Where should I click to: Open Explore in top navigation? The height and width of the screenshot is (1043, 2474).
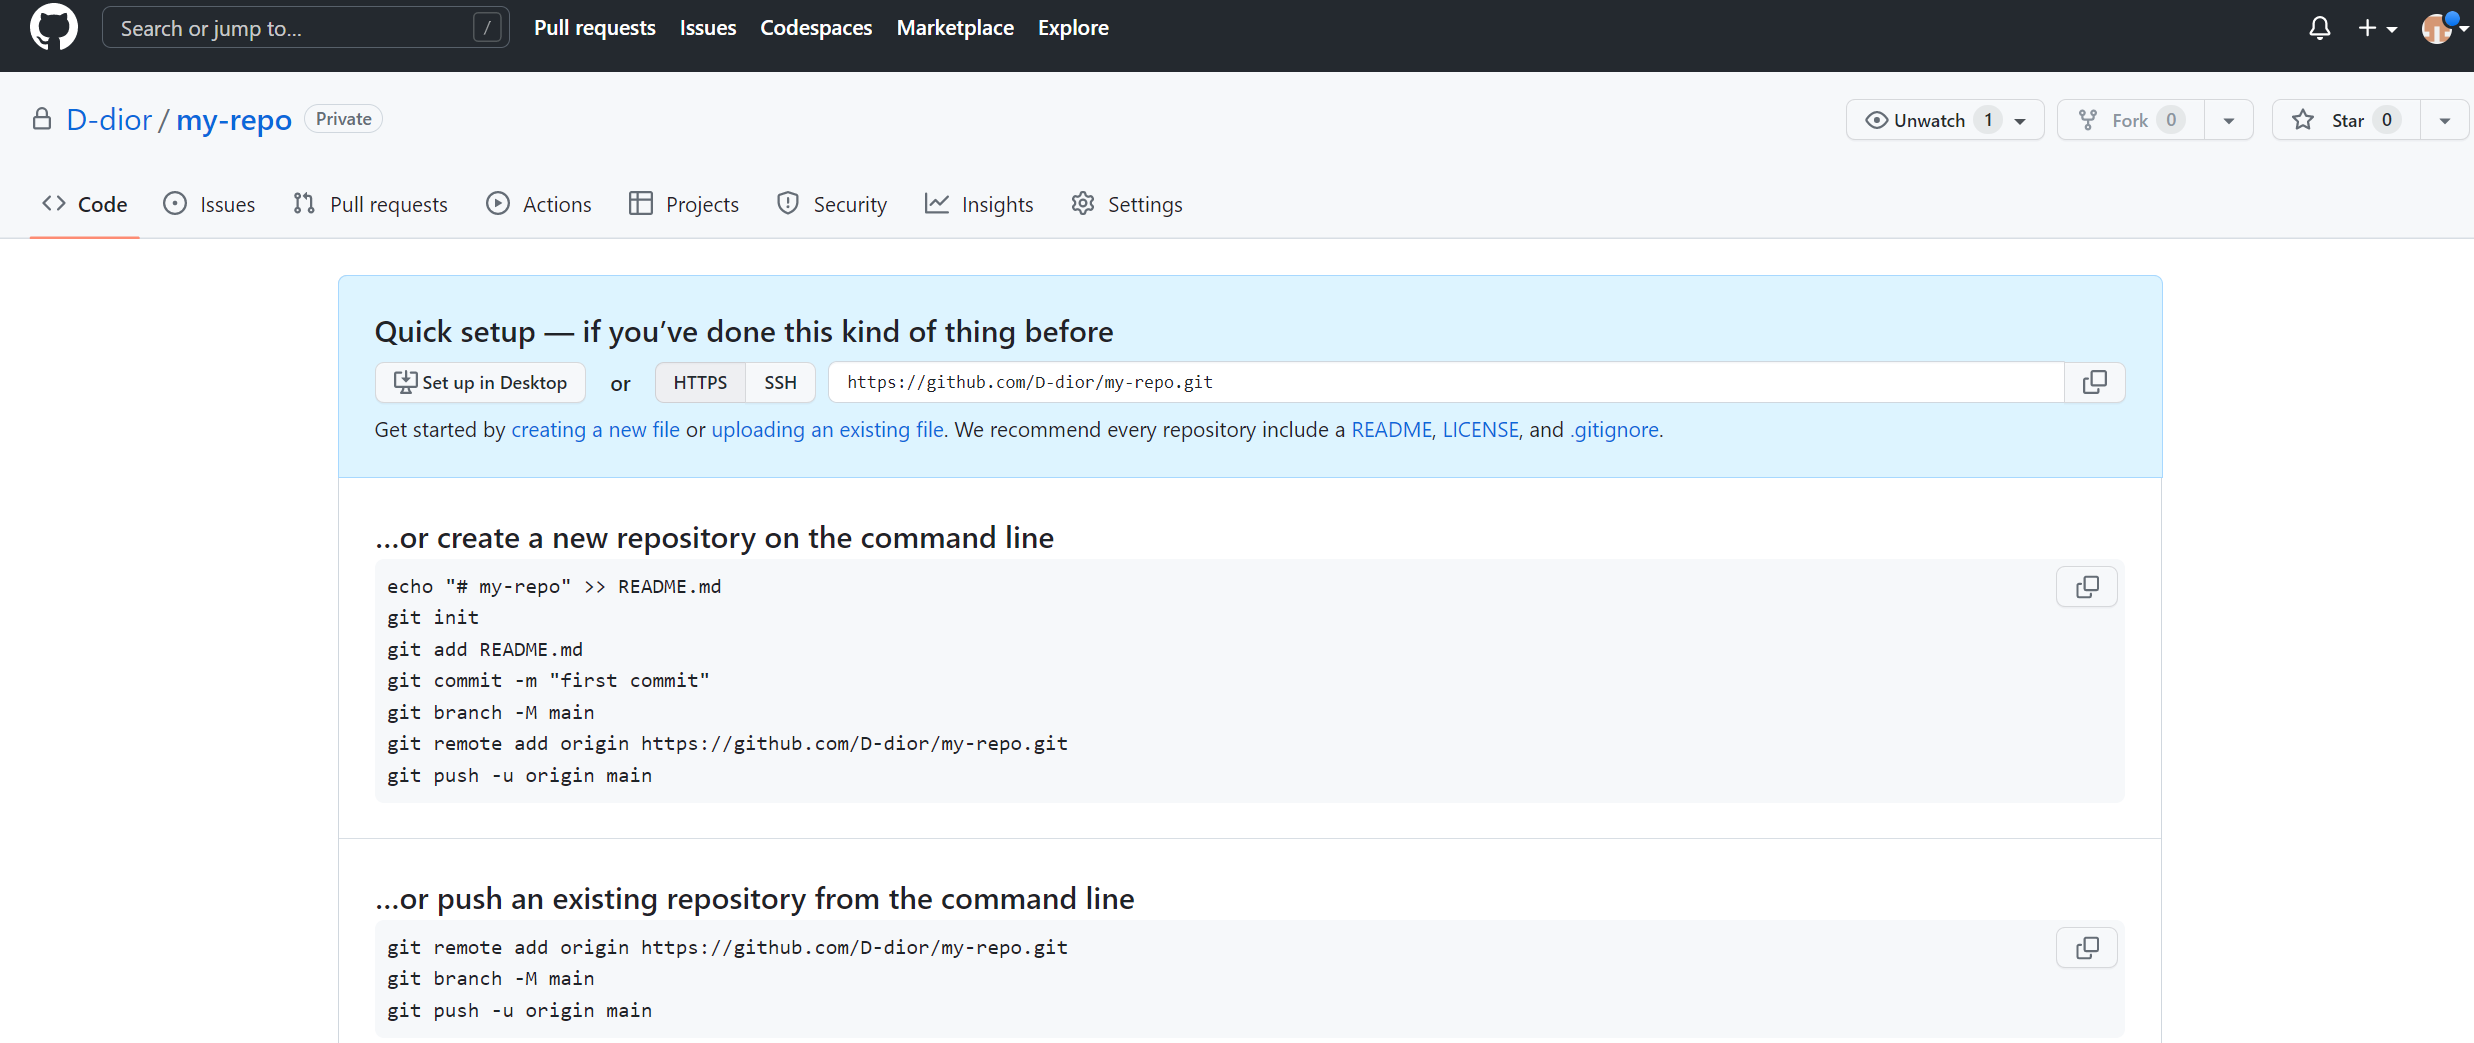[x=1073, y=28]
